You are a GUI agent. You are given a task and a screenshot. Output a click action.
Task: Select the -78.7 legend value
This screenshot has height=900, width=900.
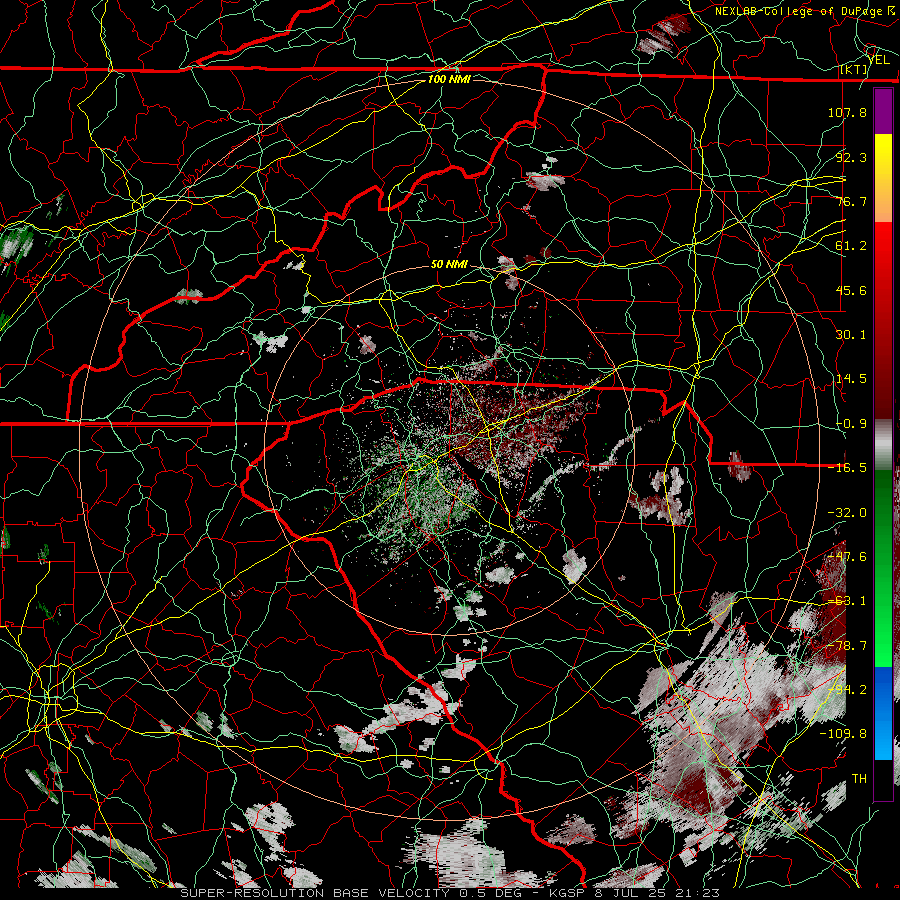[847, 646]
